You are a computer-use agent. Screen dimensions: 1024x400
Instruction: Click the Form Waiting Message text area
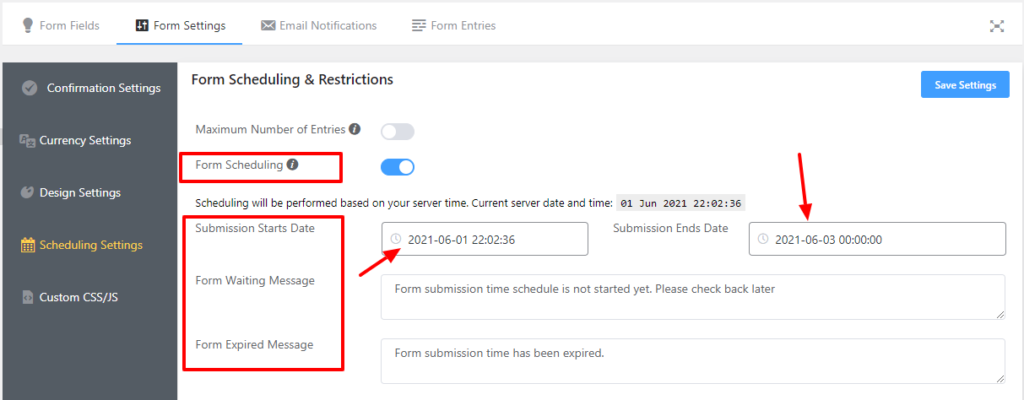point(692,297)
